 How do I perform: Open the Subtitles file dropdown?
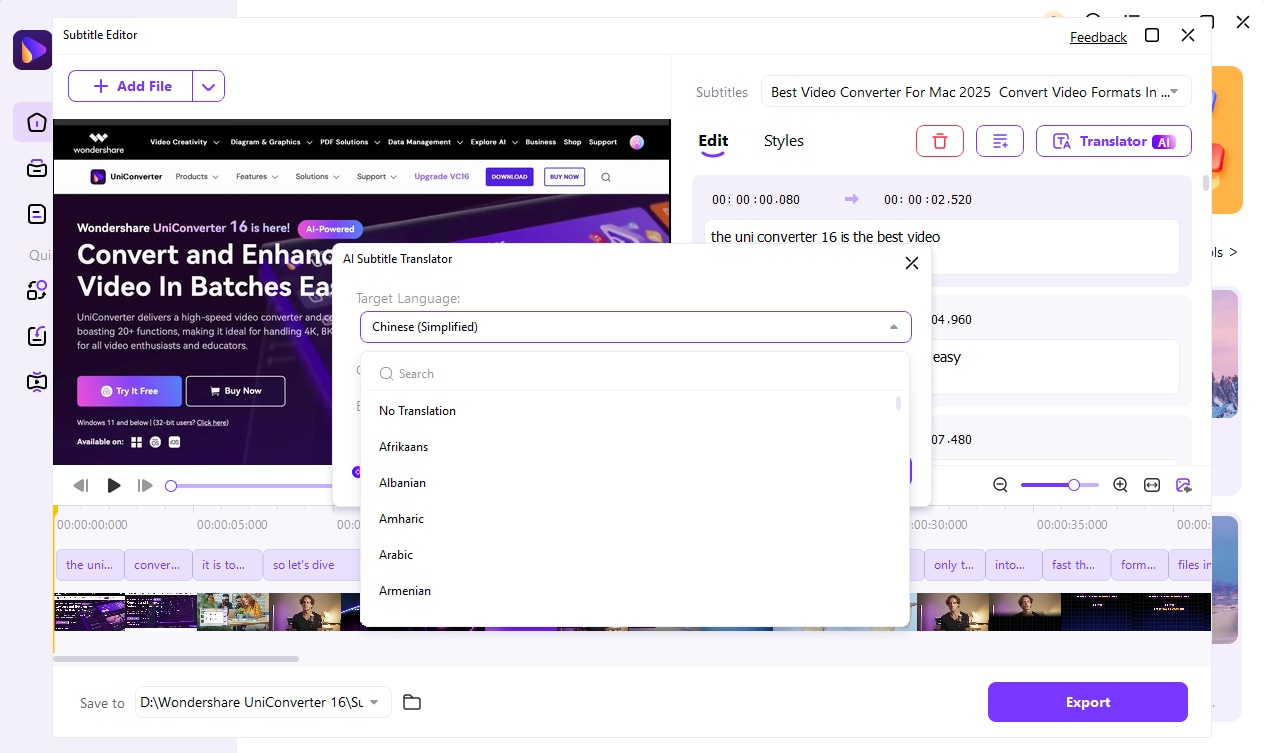[x=976, y=92]
